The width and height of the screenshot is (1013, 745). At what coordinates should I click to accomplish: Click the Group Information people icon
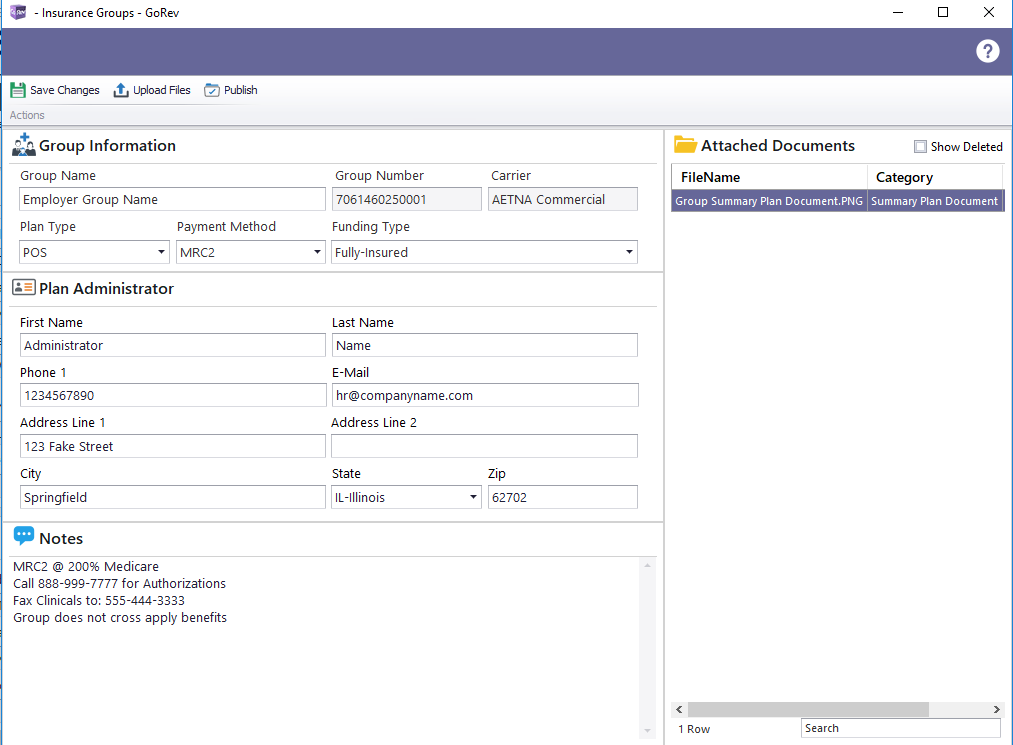click(x=24, y=145)
